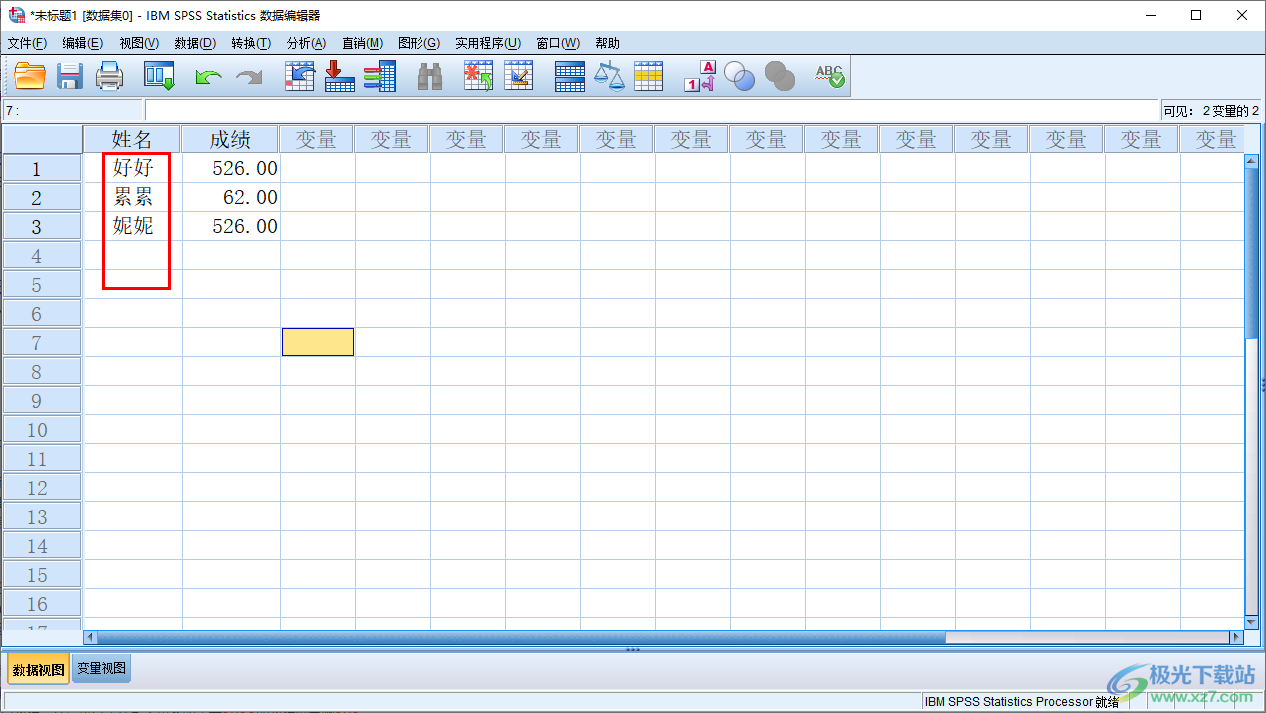Click the Show all variables icon
This screenshot has width=1266, height=713.
780,76
